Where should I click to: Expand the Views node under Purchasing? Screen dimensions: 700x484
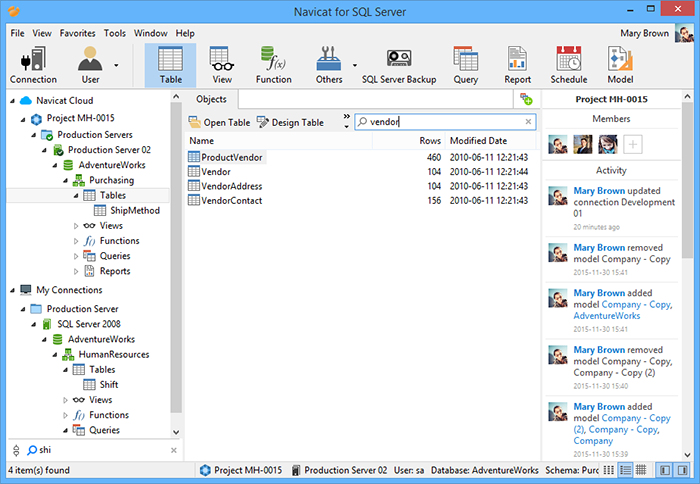76,226
